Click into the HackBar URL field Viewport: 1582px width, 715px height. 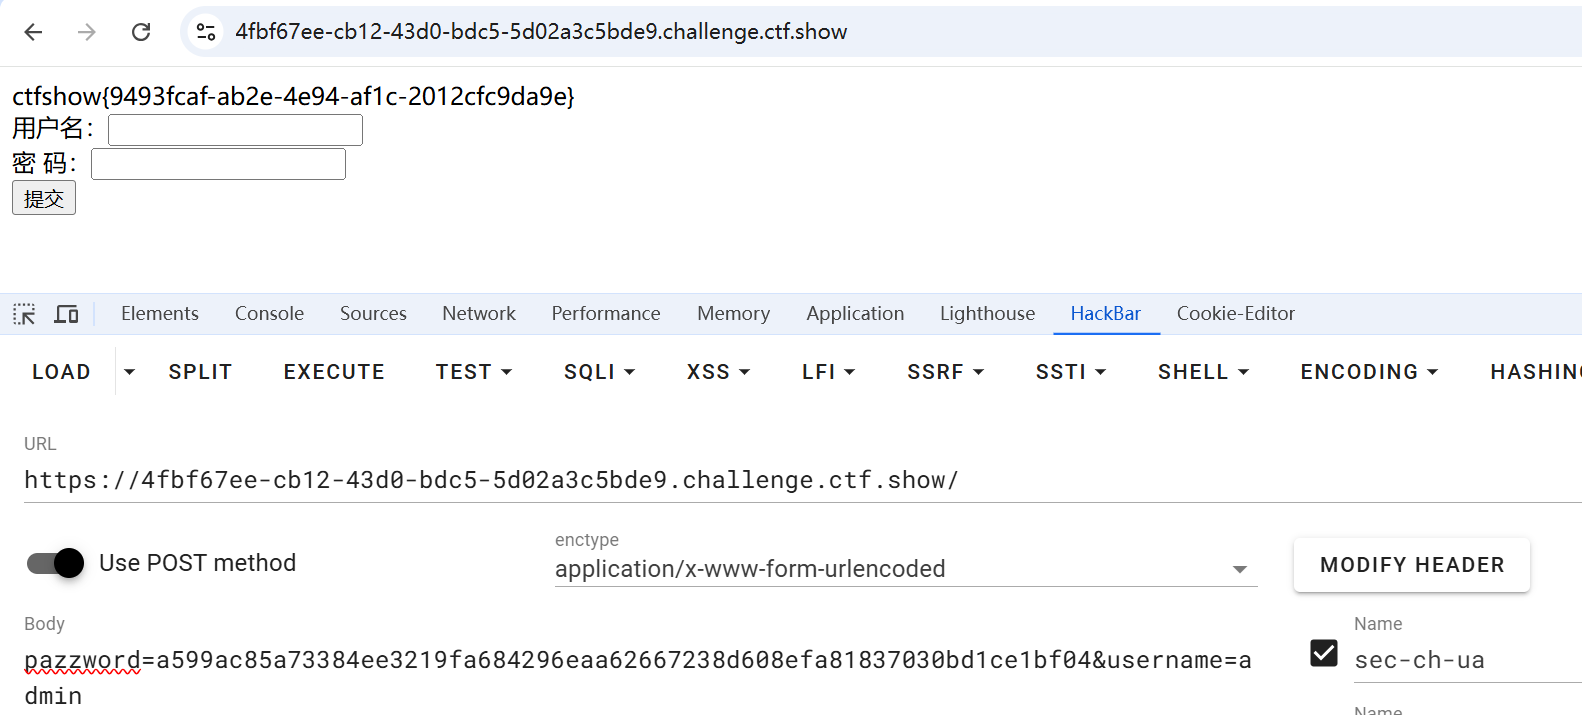(x=700, y=481)
